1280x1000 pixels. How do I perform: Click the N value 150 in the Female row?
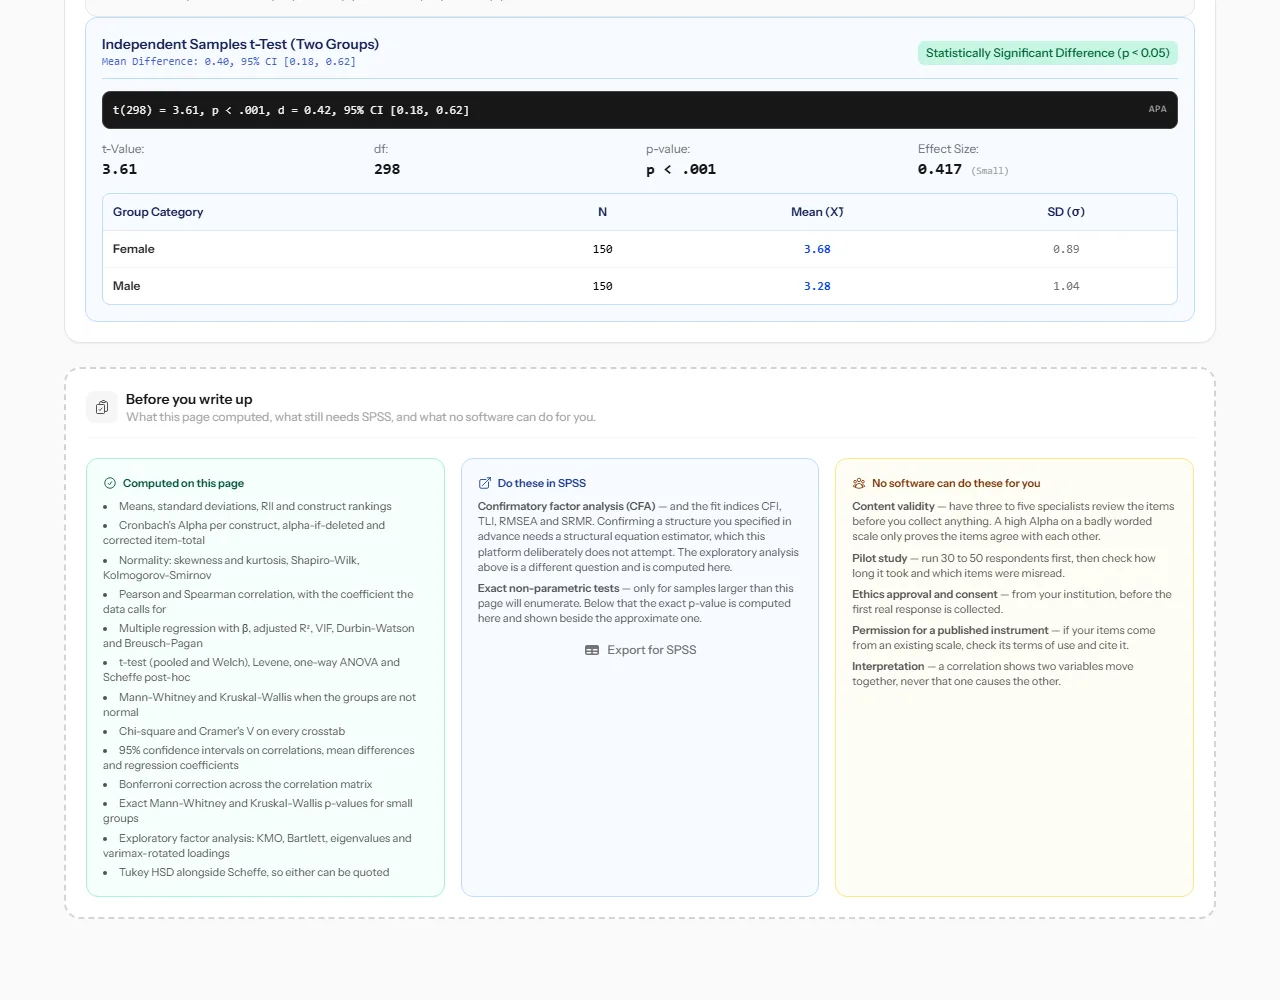pos(602,249)
